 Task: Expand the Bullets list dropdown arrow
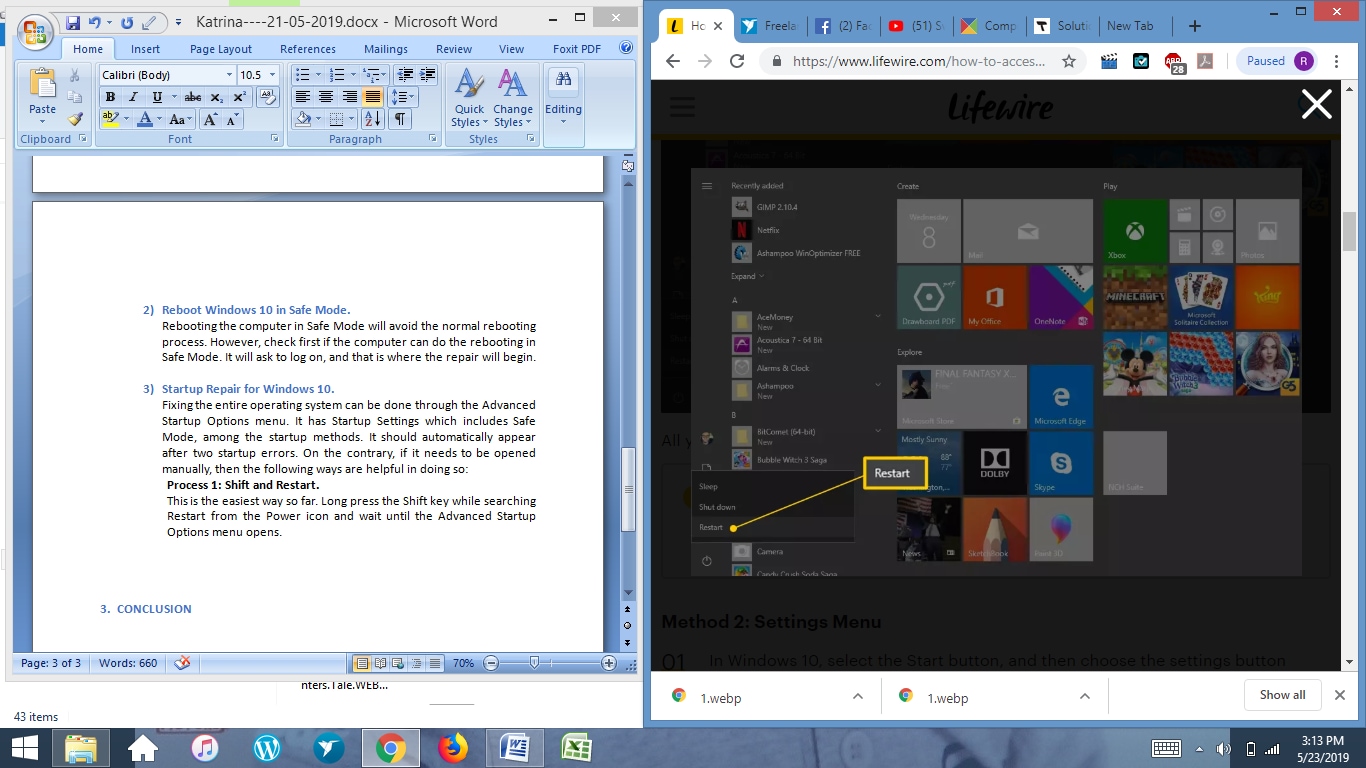(x=318, y=75)
